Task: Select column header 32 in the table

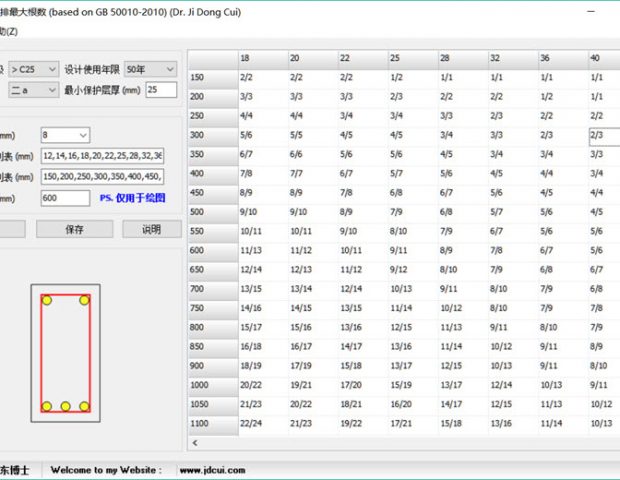Action: click(511, 59)
